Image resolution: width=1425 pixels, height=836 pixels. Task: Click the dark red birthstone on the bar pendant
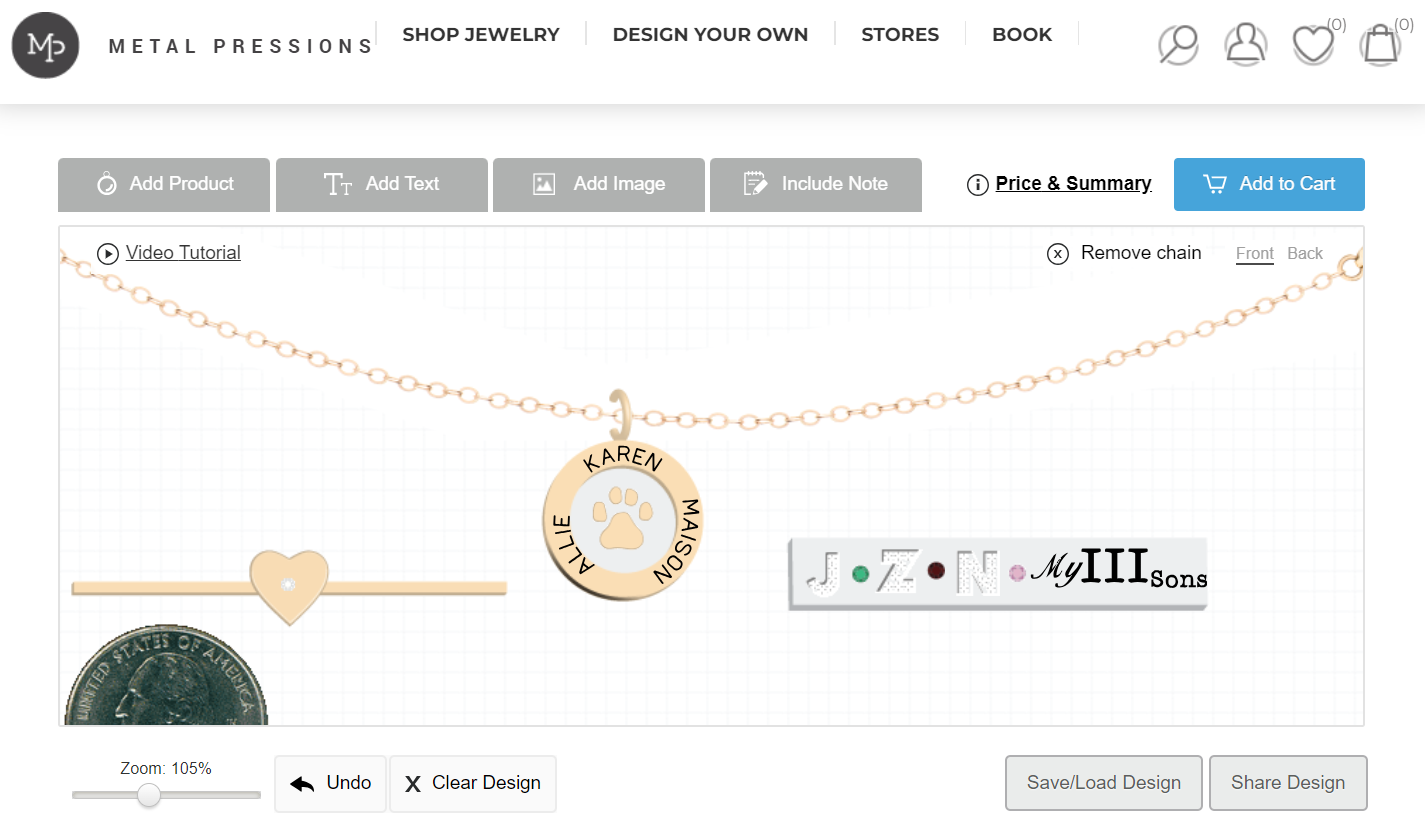coord(936,571)
